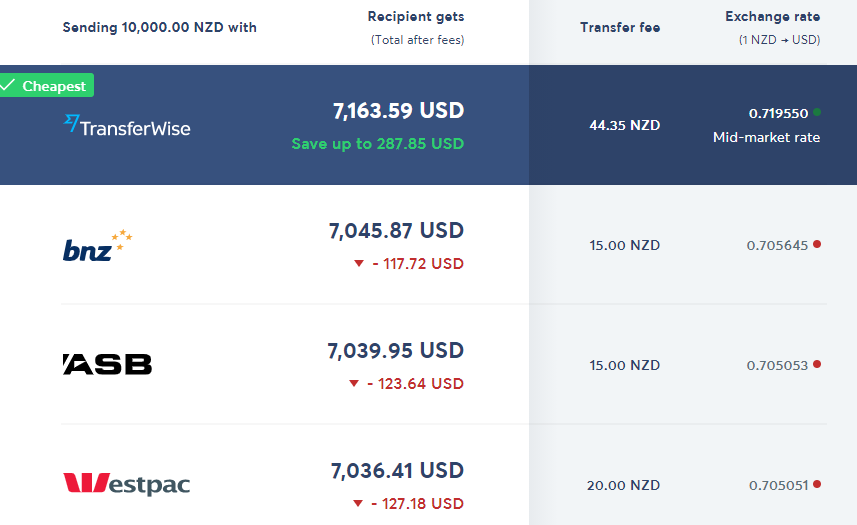The width and height of the screenshot is (857, 525).
Task: Click red down arrow by 127.18 USD
Action: (357, 504)
